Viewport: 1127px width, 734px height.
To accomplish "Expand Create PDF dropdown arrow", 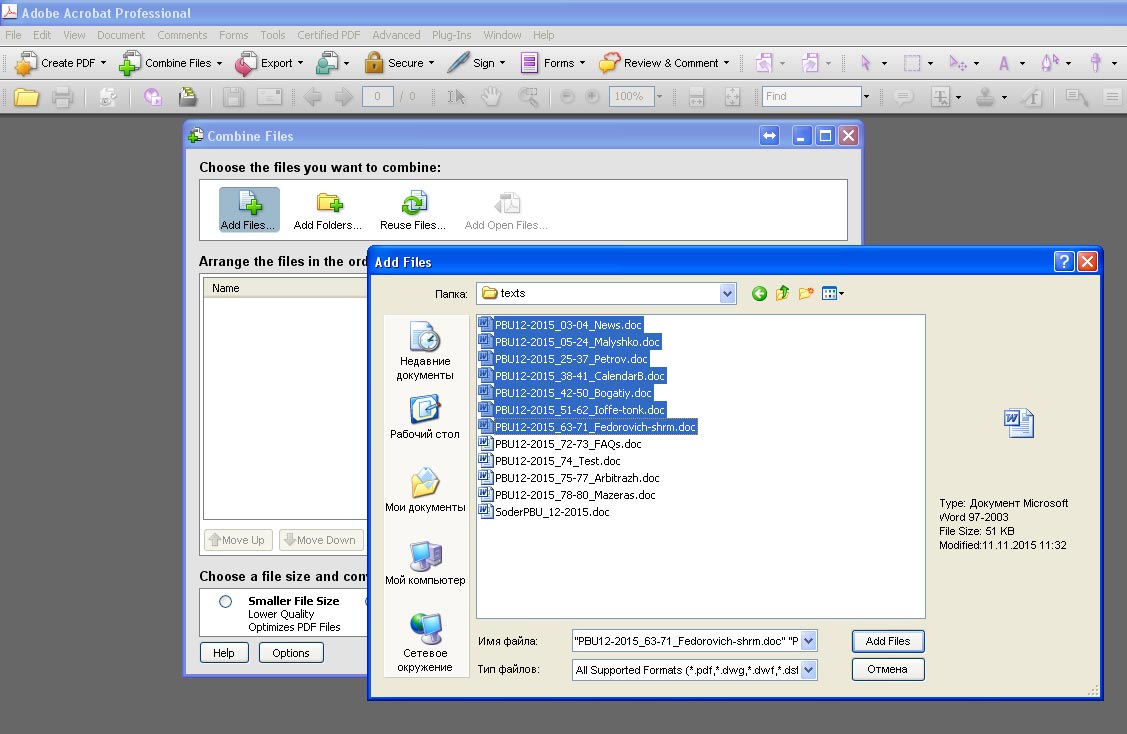I will [x=104, y=63].
